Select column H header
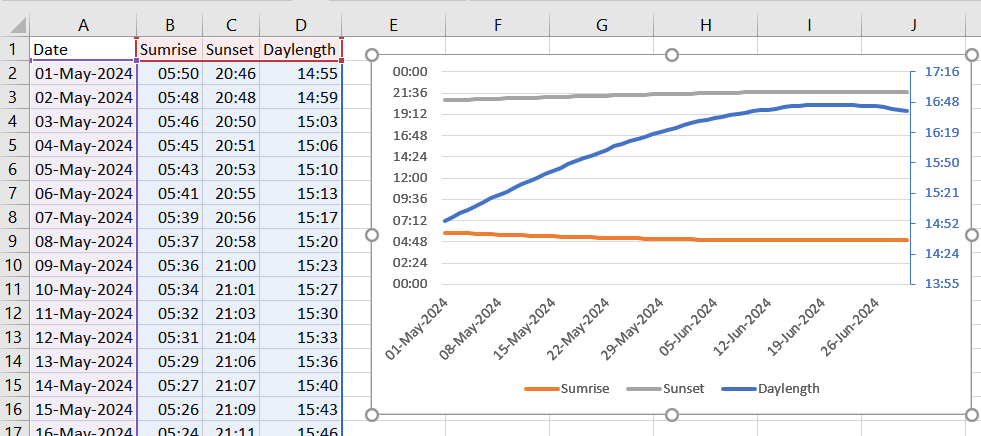 [705, 25]
